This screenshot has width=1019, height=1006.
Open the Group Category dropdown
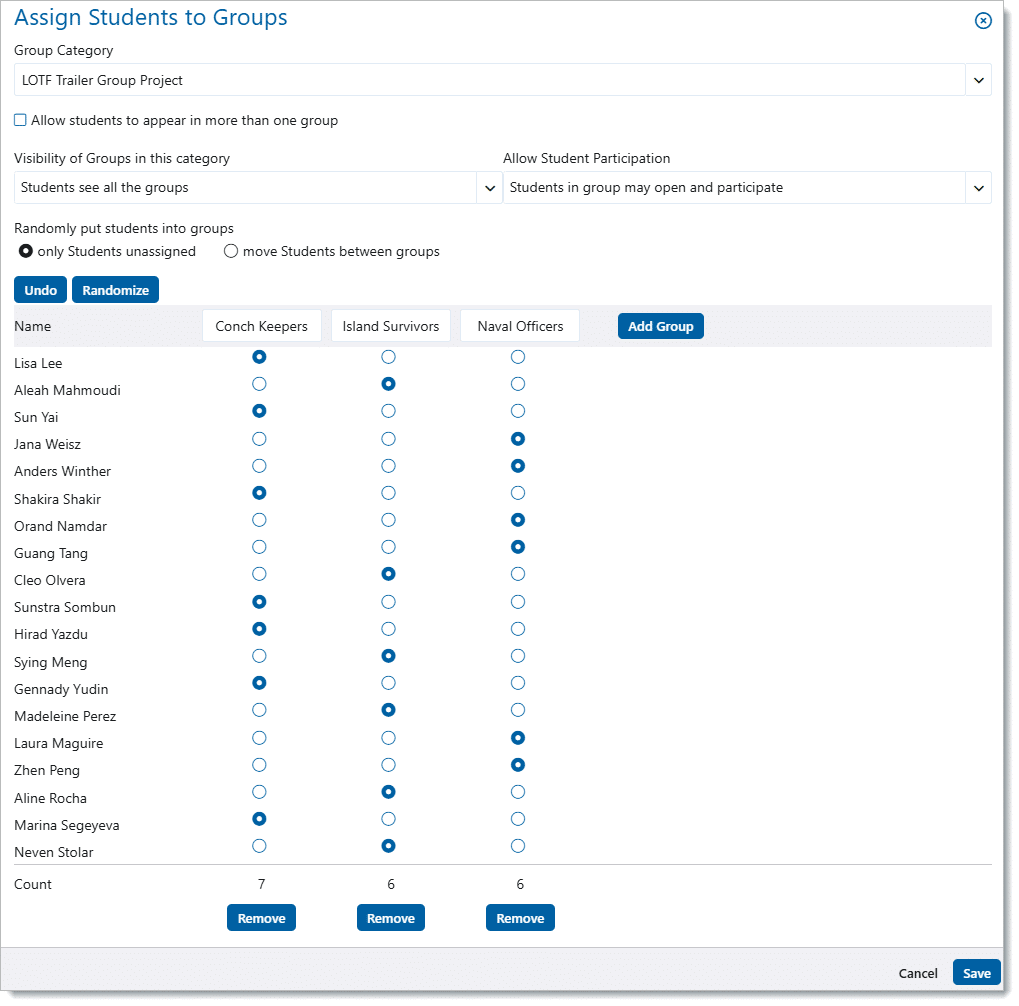[x=978, y=80]
